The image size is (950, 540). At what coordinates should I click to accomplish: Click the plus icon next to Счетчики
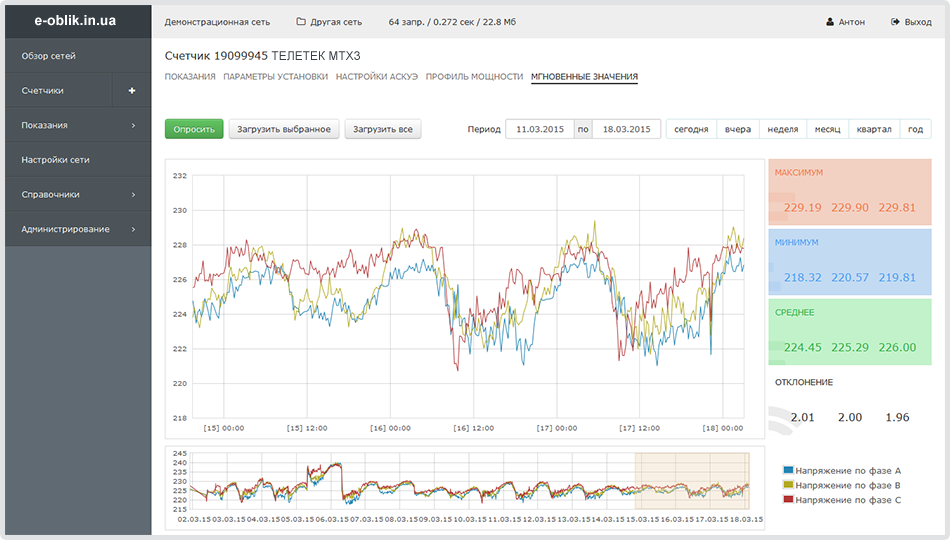tap(132, 91)
